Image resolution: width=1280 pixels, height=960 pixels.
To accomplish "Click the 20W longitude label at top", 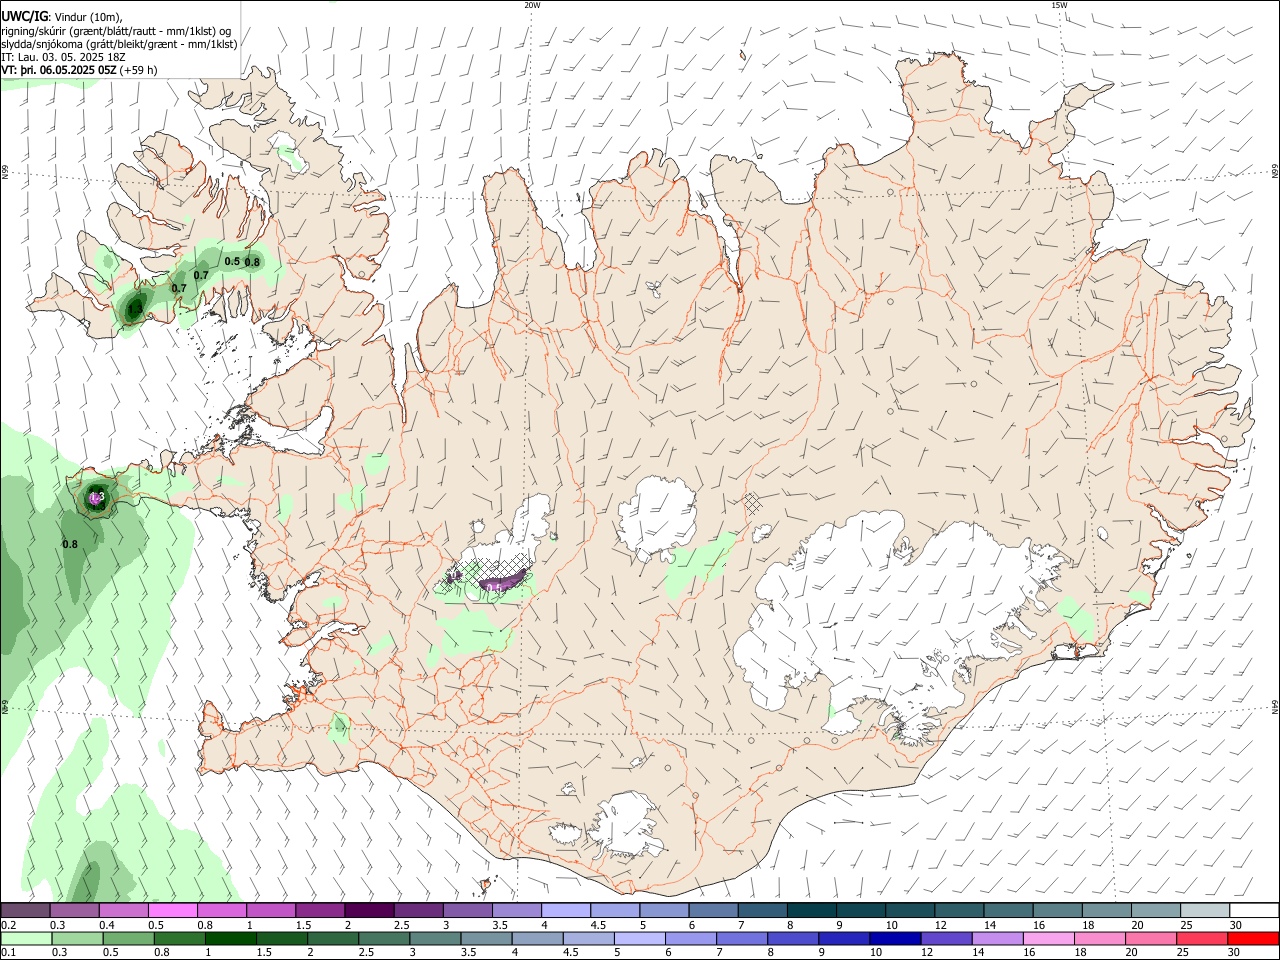I will pyautogui.click(x=532, y=5).
